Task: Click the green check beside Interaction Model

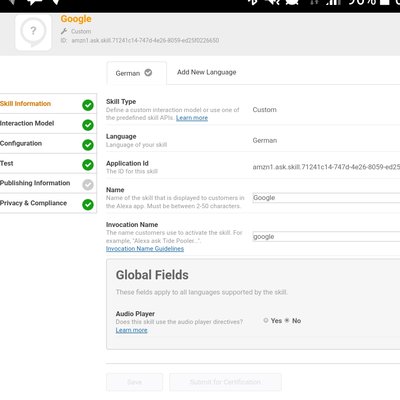Action: coord(88,125)
